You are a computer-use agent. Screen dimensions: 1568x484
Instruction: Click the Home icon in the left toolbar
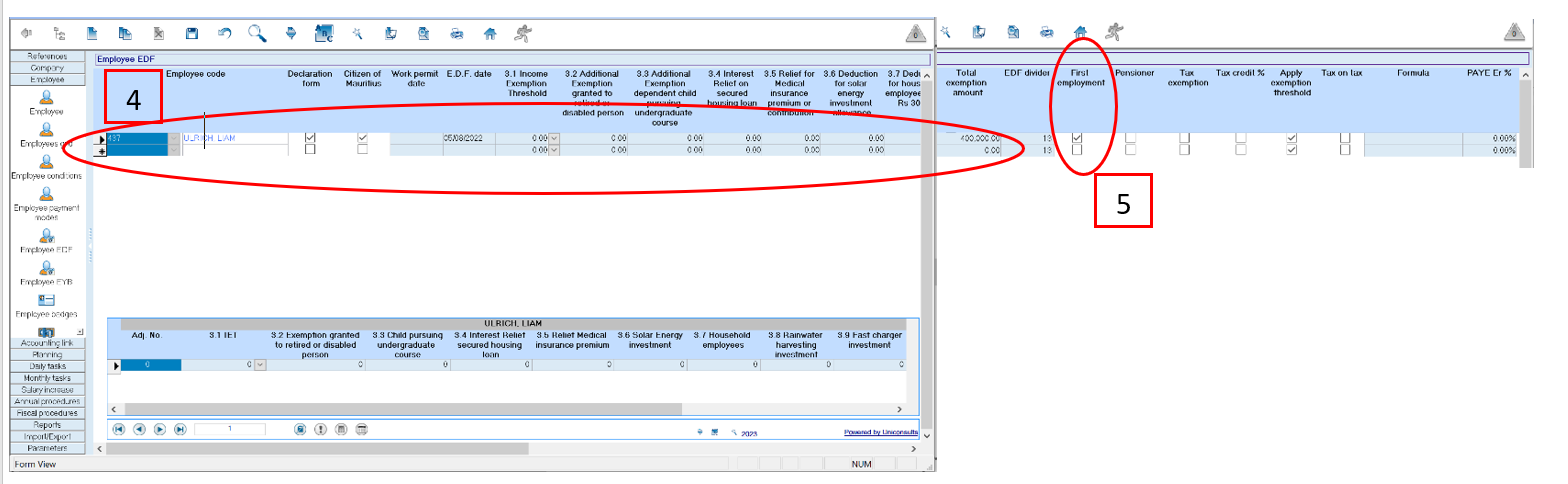[x=490, y=33]
